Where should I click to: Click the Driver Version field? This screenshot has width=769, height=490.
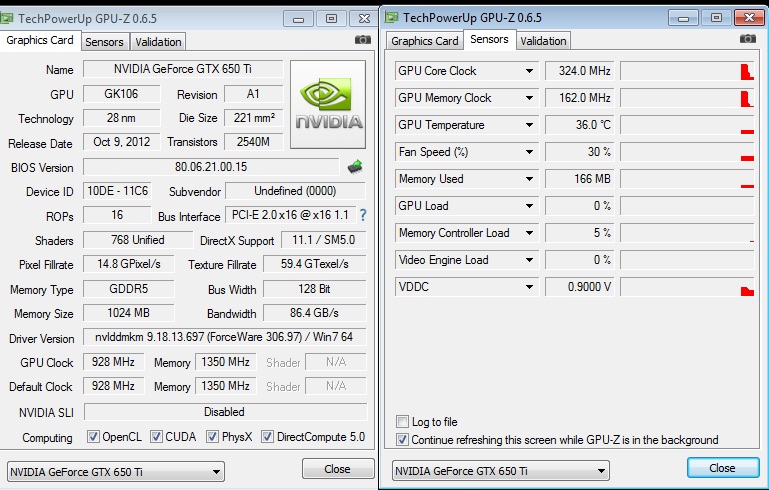(224, 337)
